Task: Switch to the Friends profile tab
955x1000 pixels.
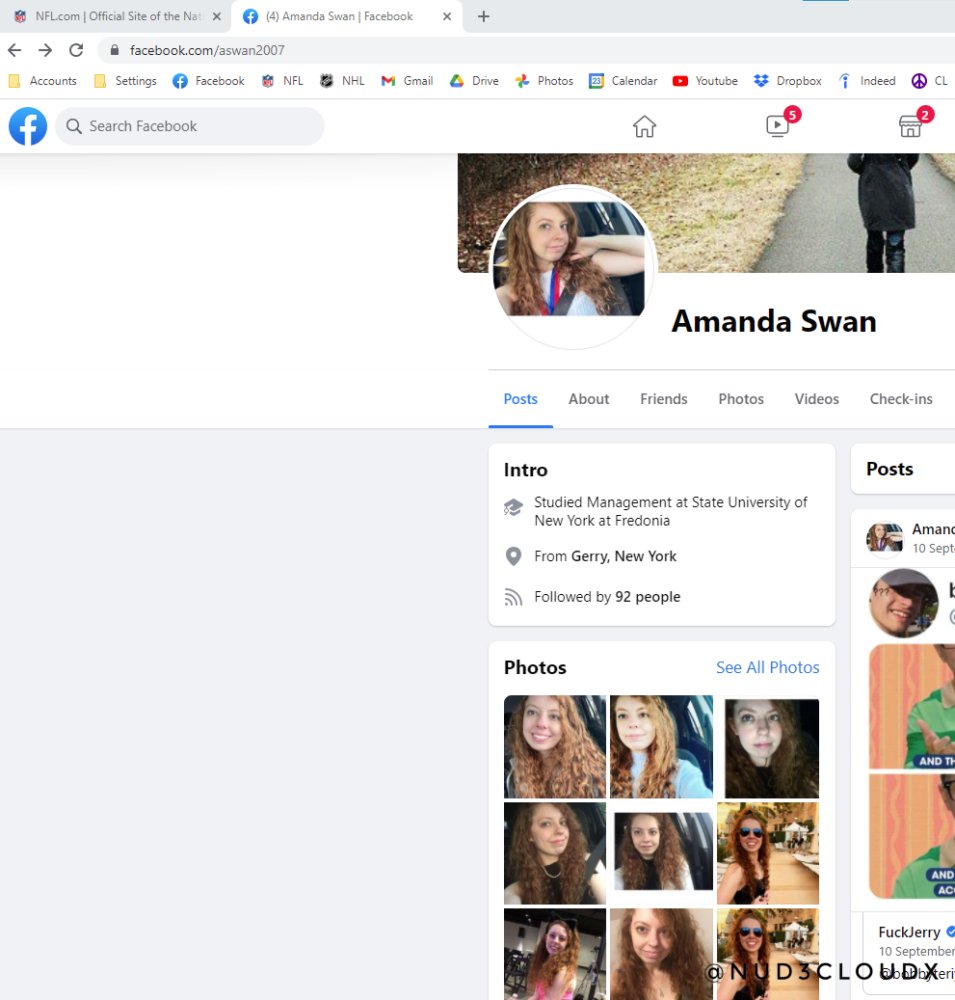Action: pos(663,399)
